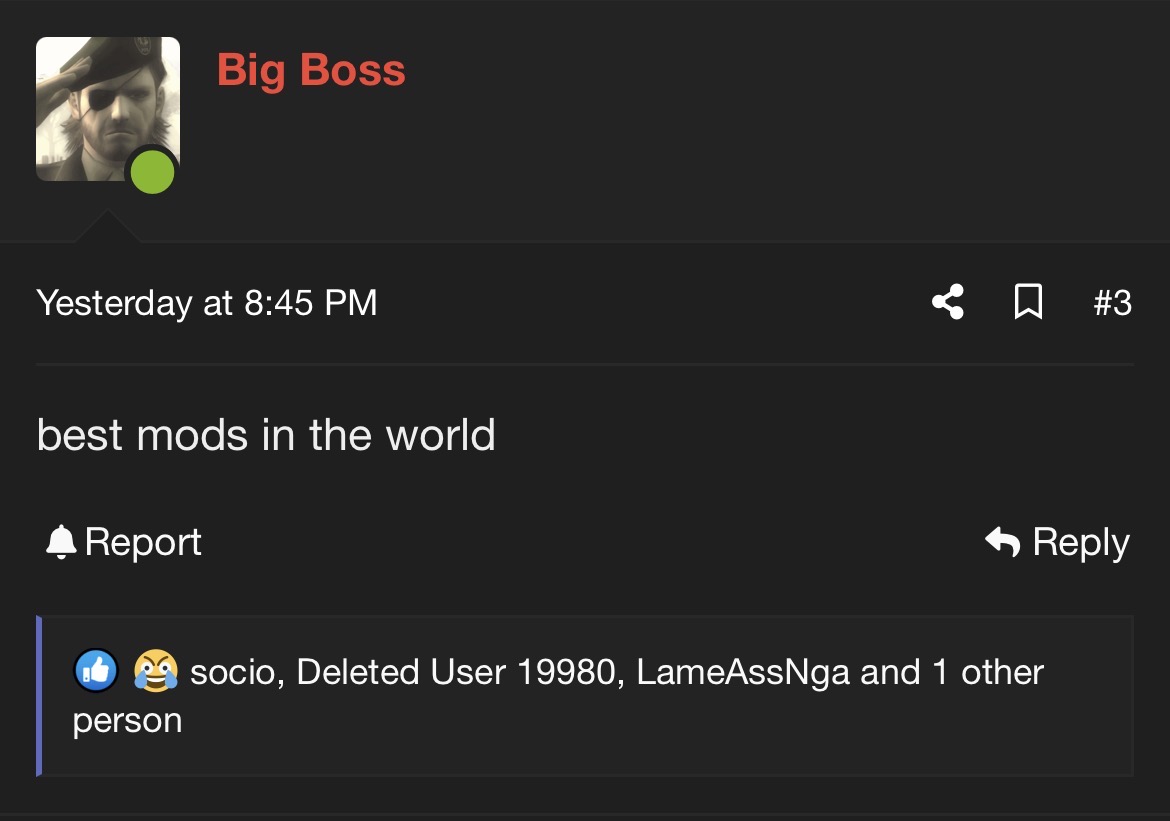The width and height of the screenshot is (1170, 821).
Task: Select the blue thumbs-up reaction icon
Action: tap(96, 670)
